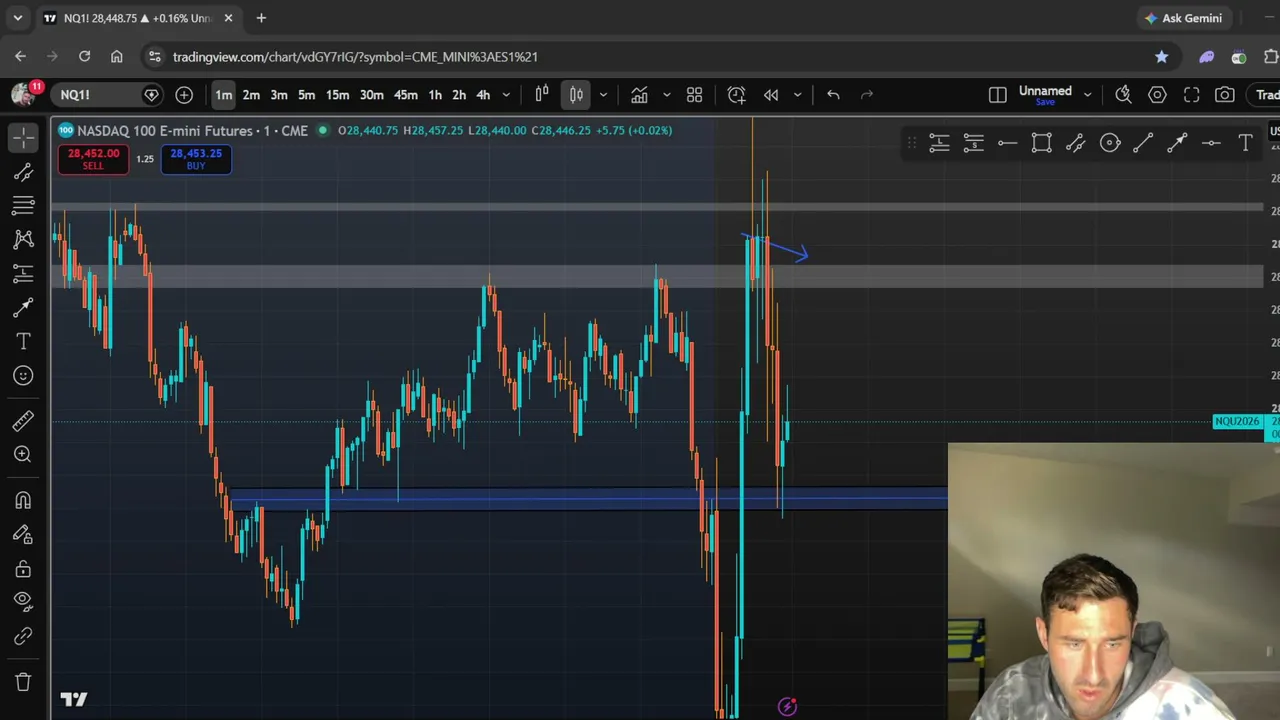Activate the zoom in tool
Image resolution: width=1280 pixels, height=720 pixels.
click(23, 455)
